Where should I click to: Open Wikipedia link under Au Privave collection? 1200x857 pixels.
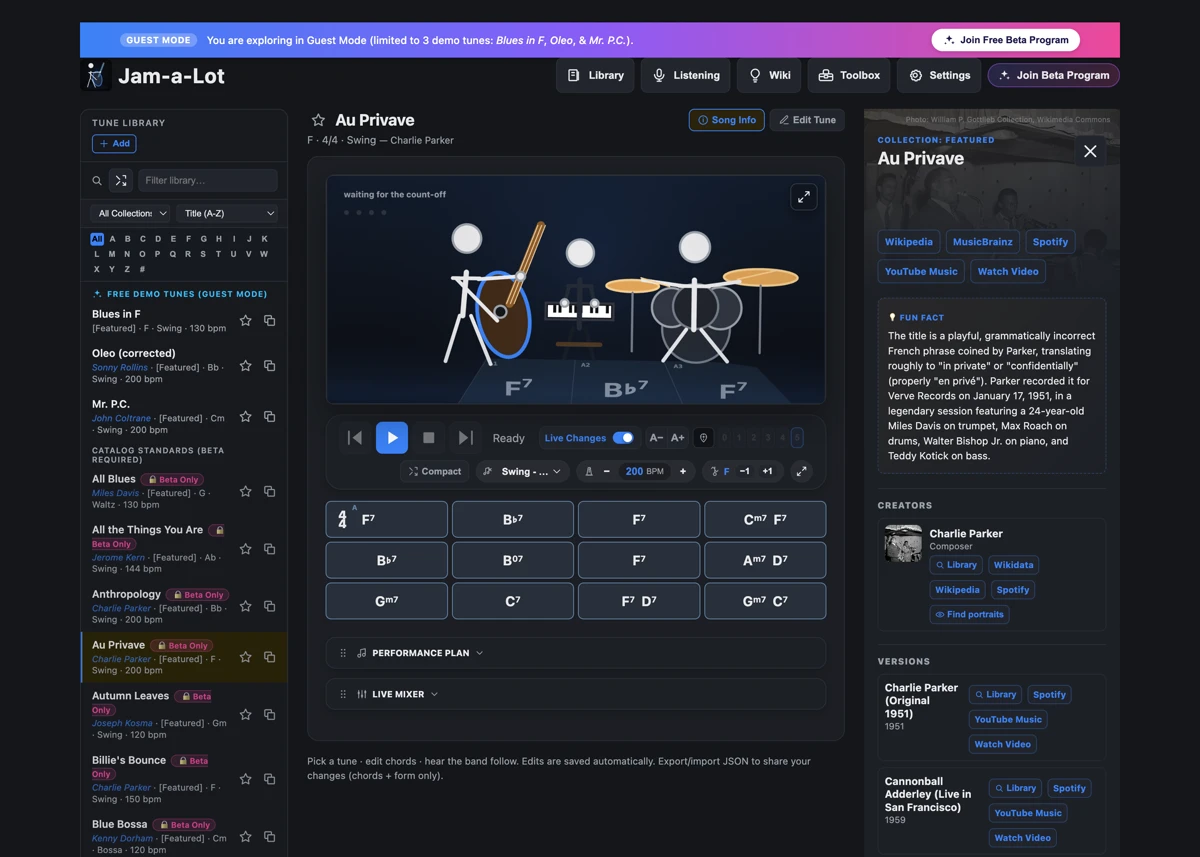909,242
